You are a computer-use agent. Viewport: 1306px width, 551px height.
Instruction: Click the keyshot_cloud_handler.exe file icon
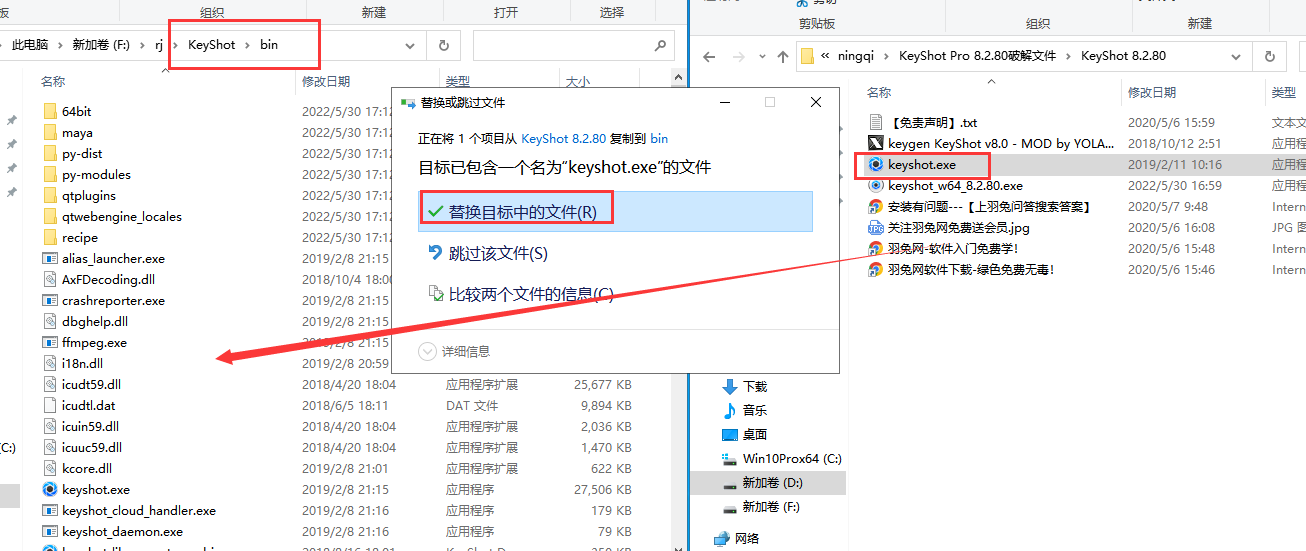coord(50,510)
